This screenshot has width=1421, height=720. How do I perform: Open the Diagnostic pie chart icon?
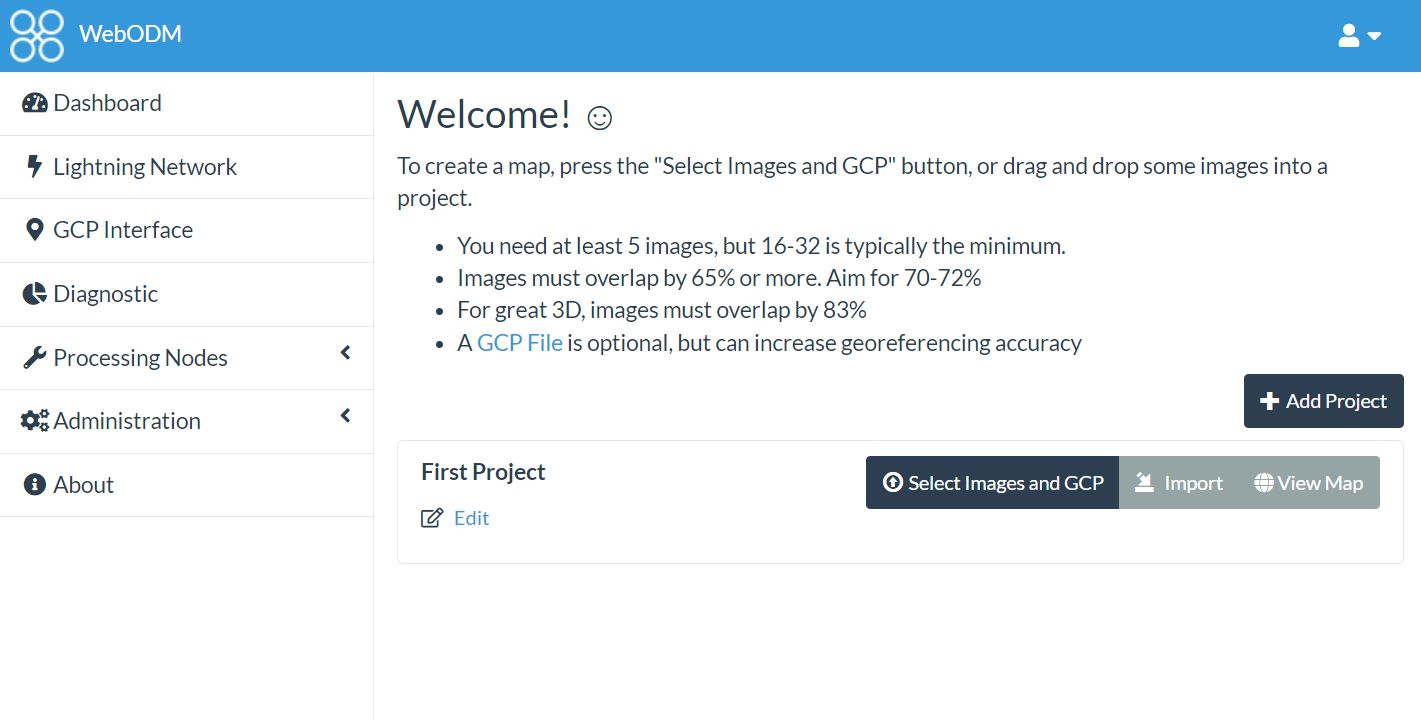coord(35,294)
